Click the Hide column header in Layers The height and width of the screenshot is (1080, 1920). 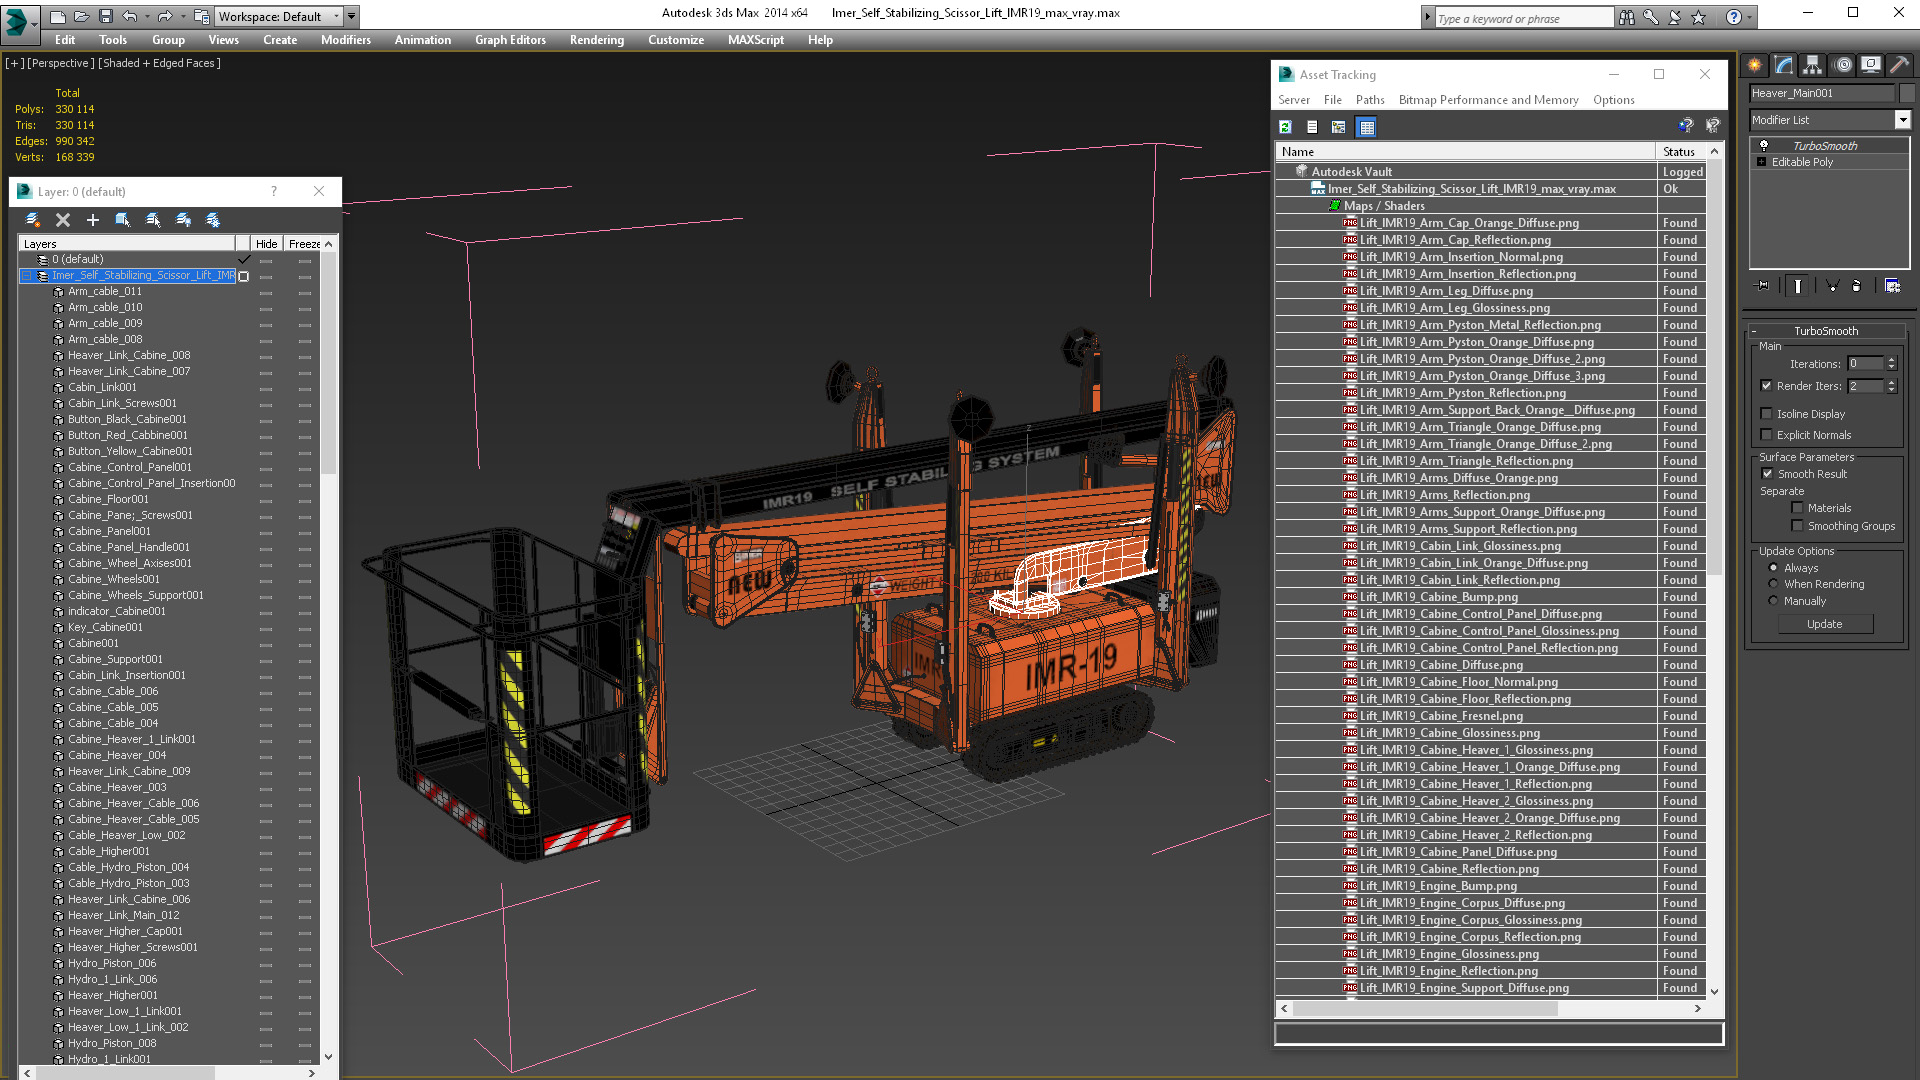(266, 244)
